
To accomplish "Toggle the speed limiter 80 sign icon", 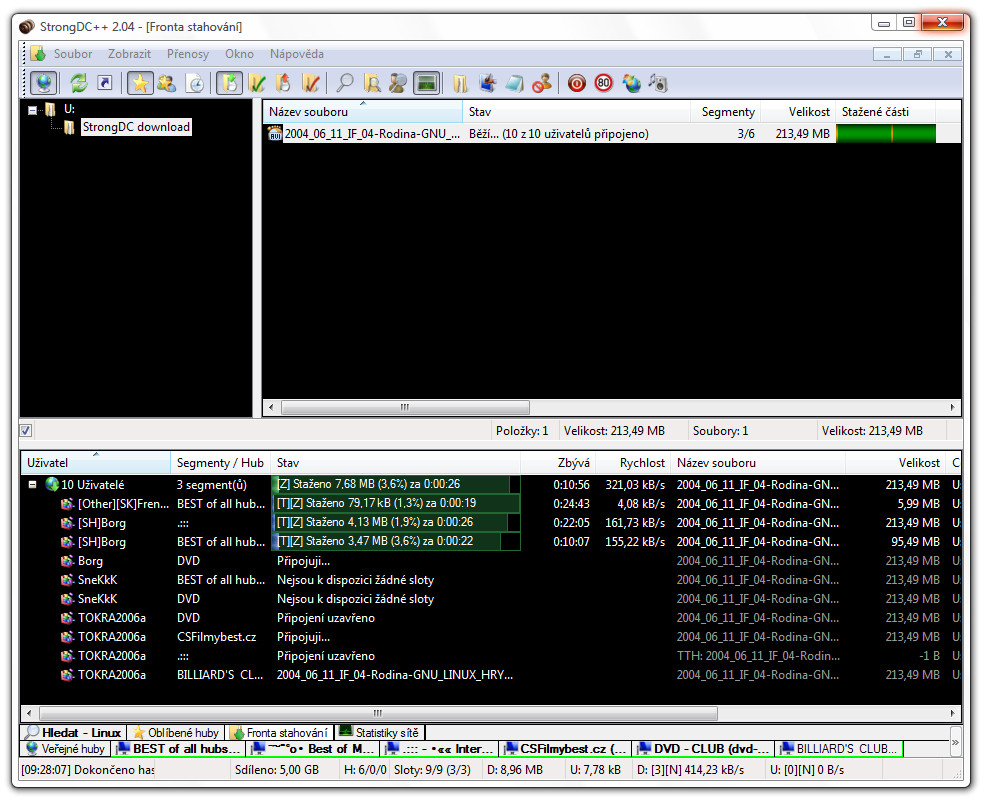I will [x=603, y=83].
